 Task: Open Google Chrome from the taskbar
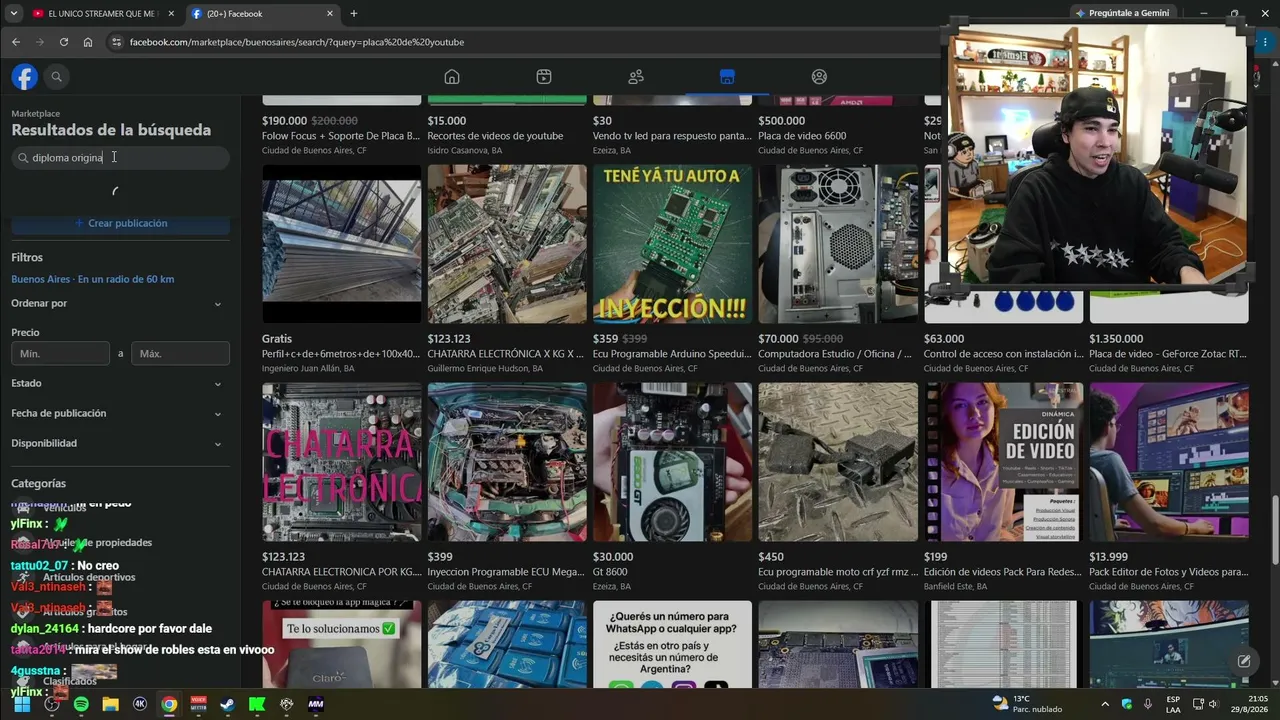click(169, 704)
